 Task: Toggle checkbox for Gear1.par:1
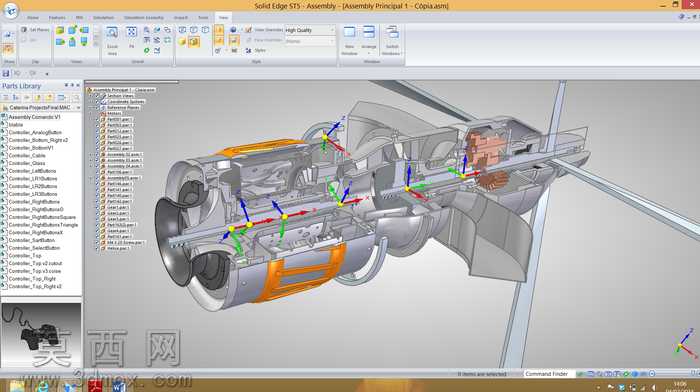click(98, 207)
